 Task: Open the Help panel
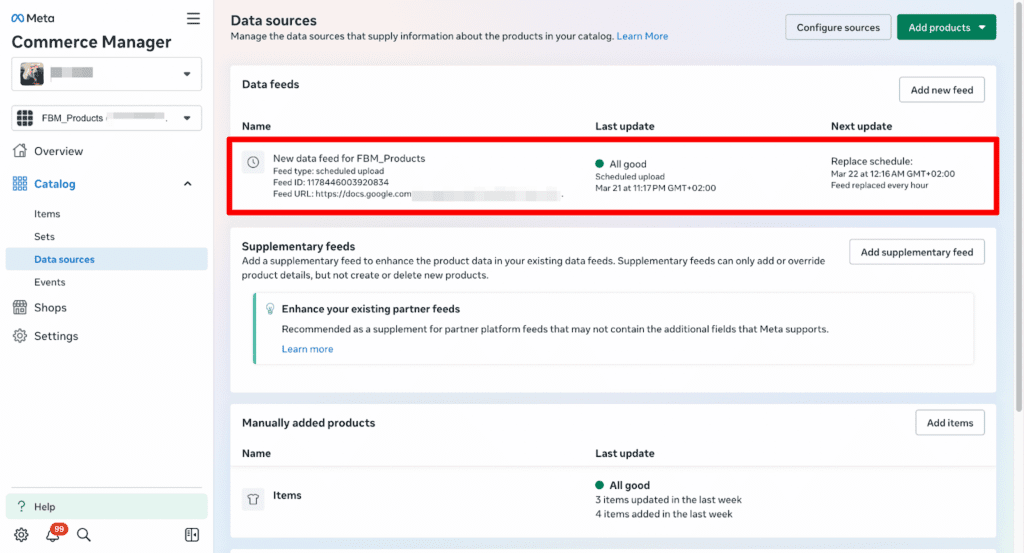point(106,507)
